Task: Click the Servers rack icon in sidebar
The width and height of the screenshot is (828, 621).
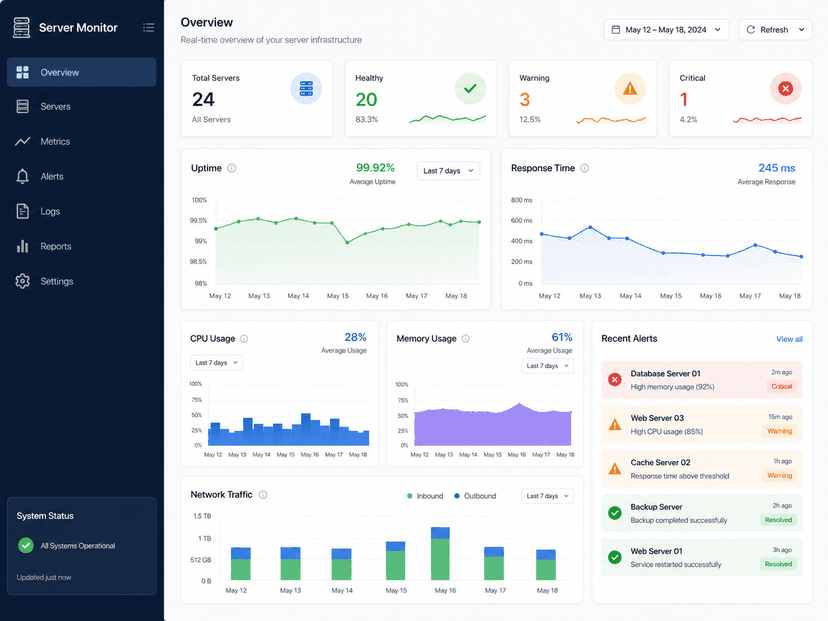Action: (x=22, y=106)
